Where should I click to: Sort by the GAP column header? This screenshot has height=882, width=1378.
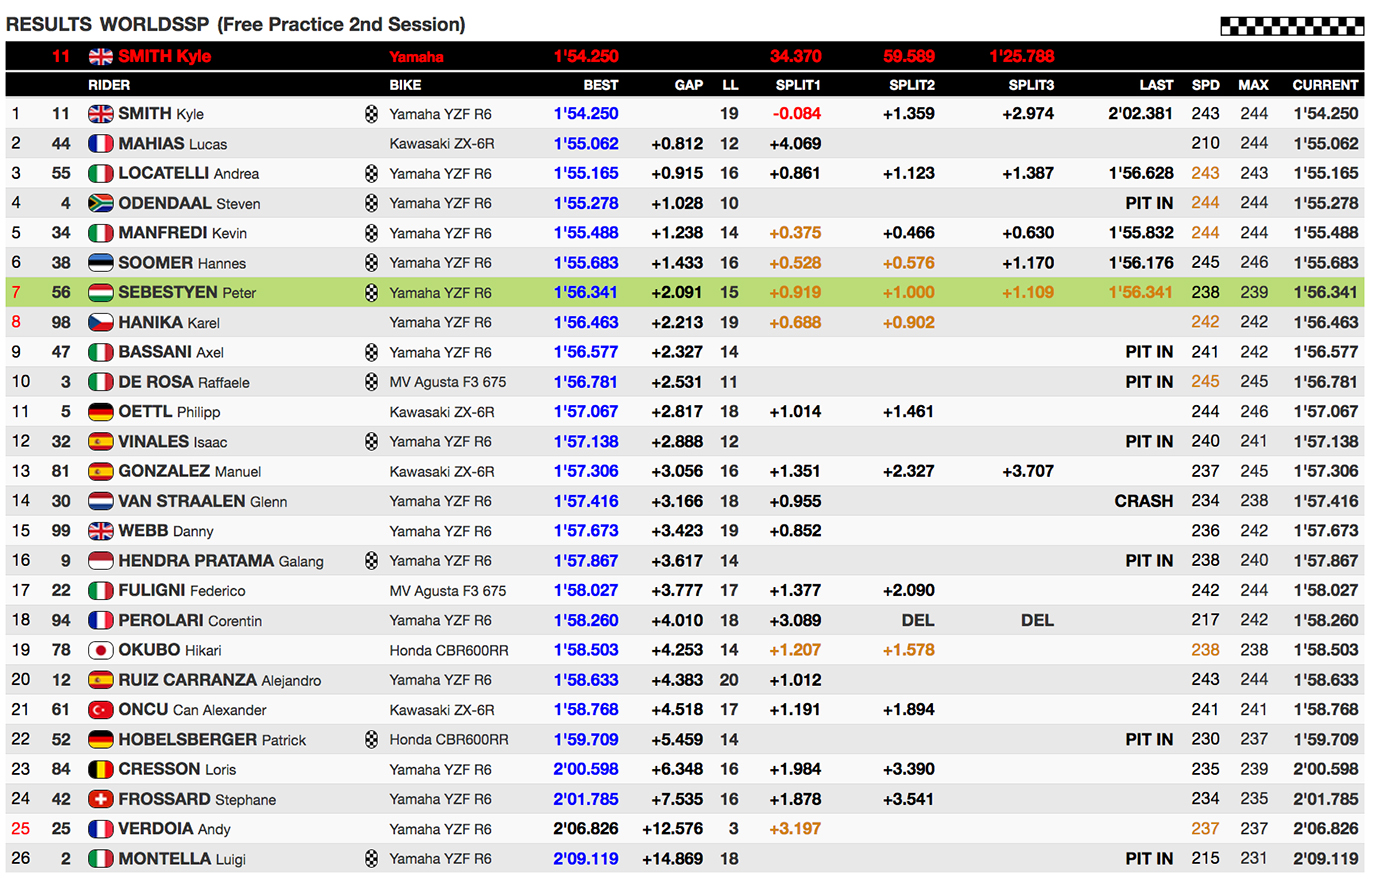point(688,85)
